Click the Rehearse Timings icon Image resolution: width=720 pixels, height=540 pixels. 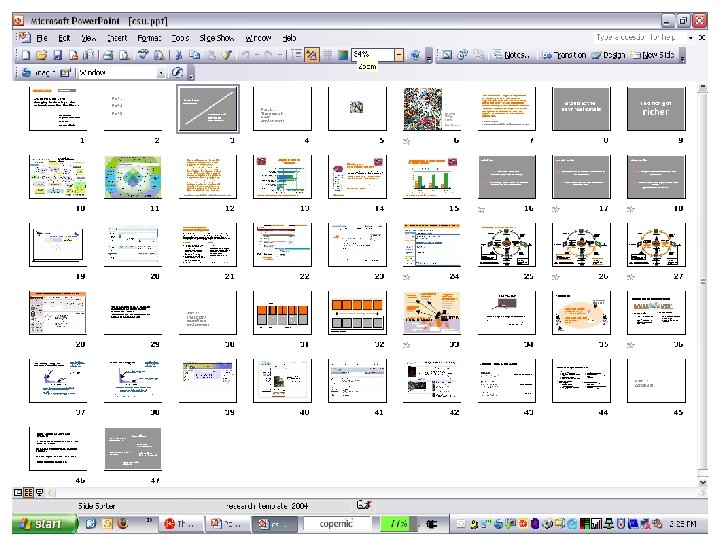462,55
